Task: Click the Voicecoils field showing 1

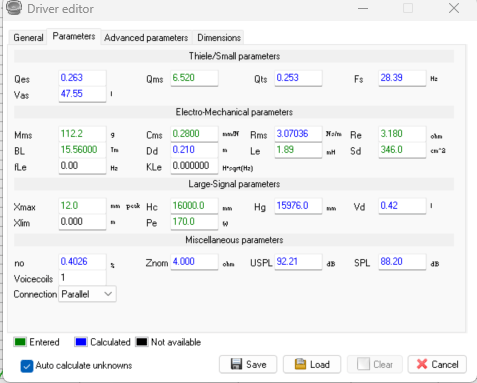Action: click(82, 278)
